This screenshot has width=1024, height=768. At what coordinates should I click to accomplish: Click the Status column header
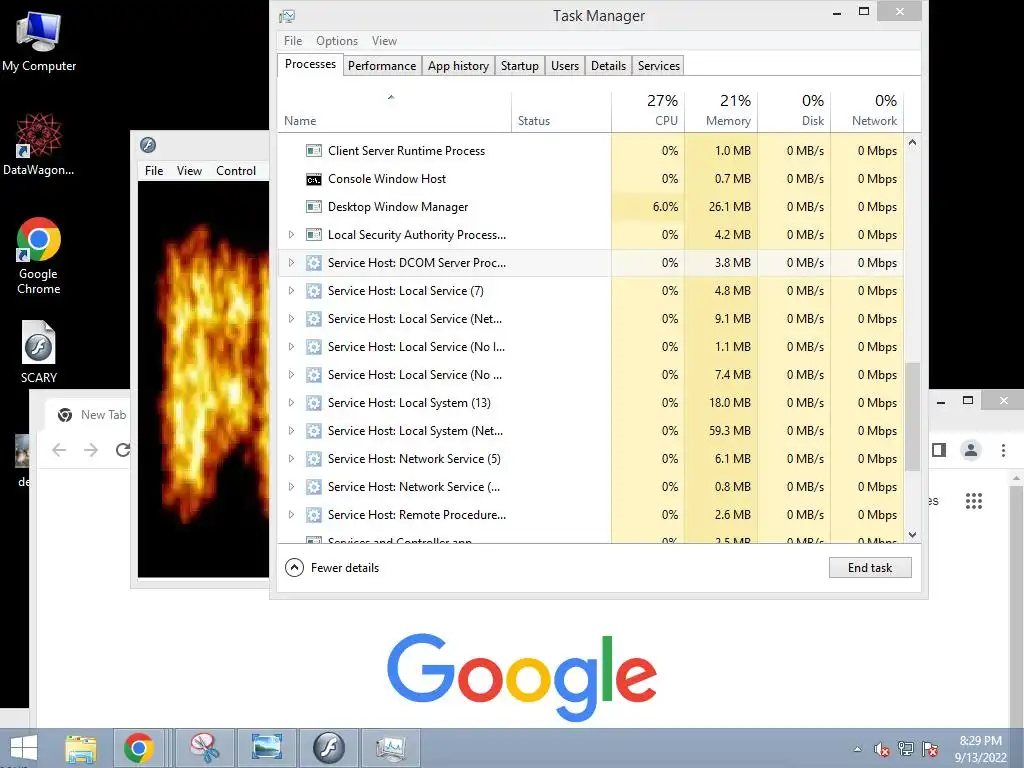coord(562,111)
